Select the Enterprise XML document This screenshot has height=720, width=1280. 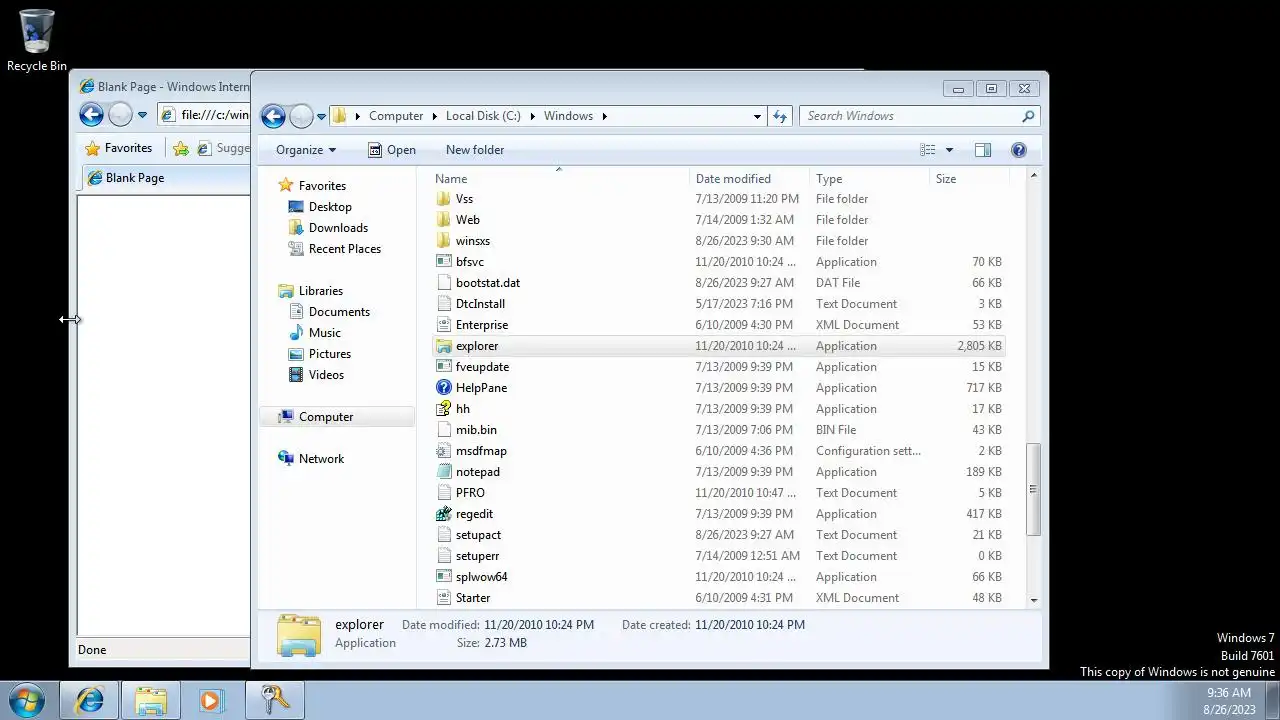[x=719, y=325]
